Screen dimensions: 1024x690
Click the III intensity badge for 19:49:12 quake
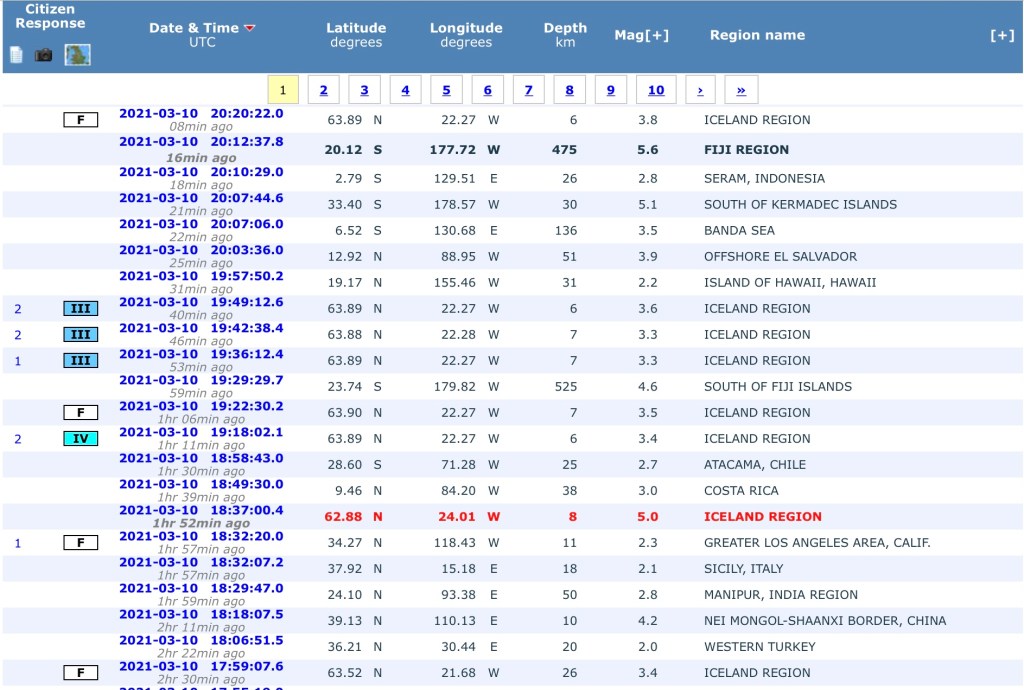coord(80,309)
